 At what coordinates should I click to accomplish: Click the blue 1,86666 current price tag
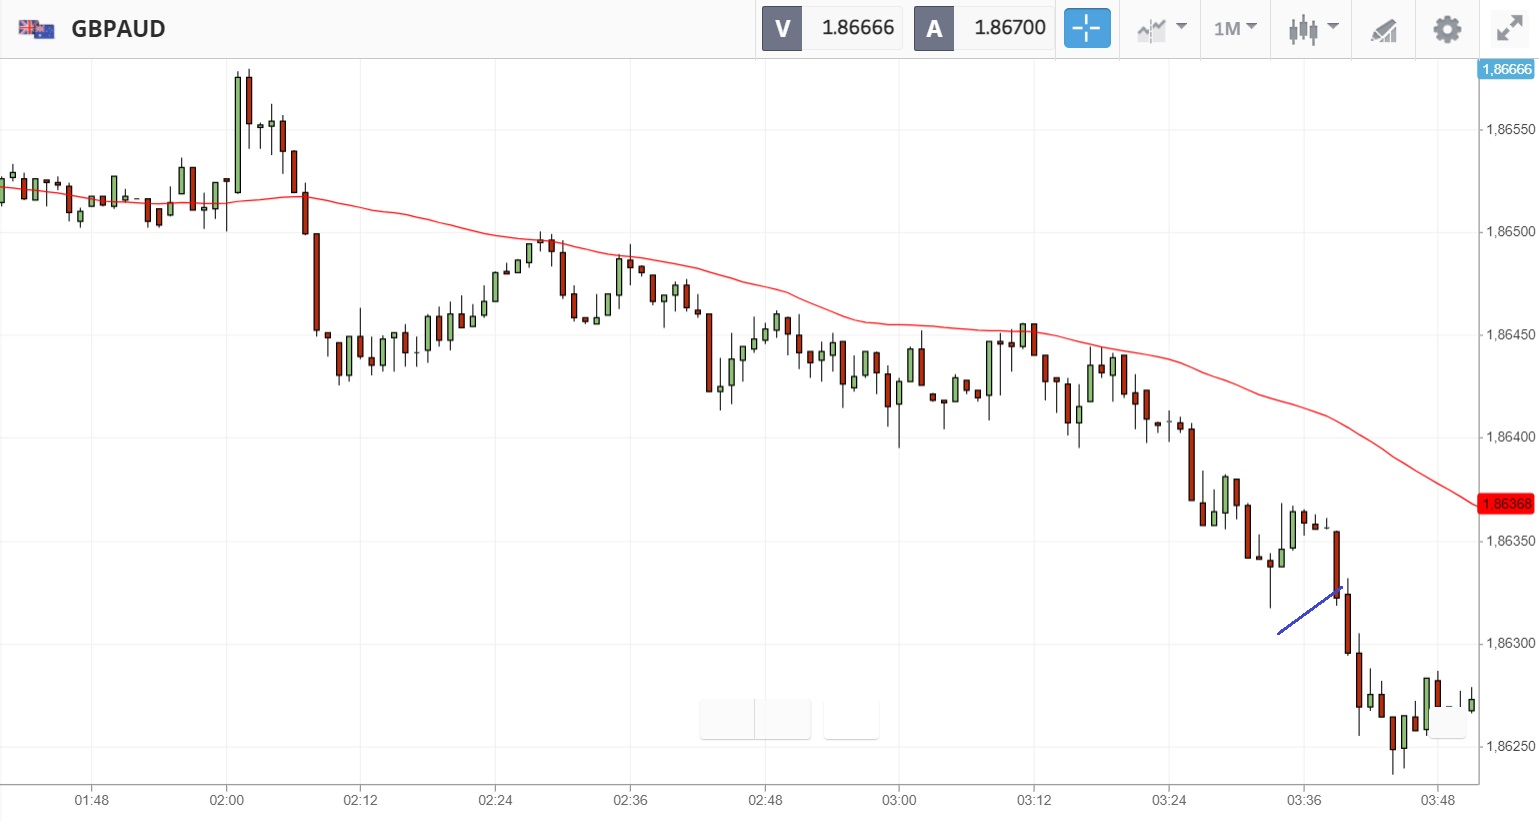[x=1506, y=69]
